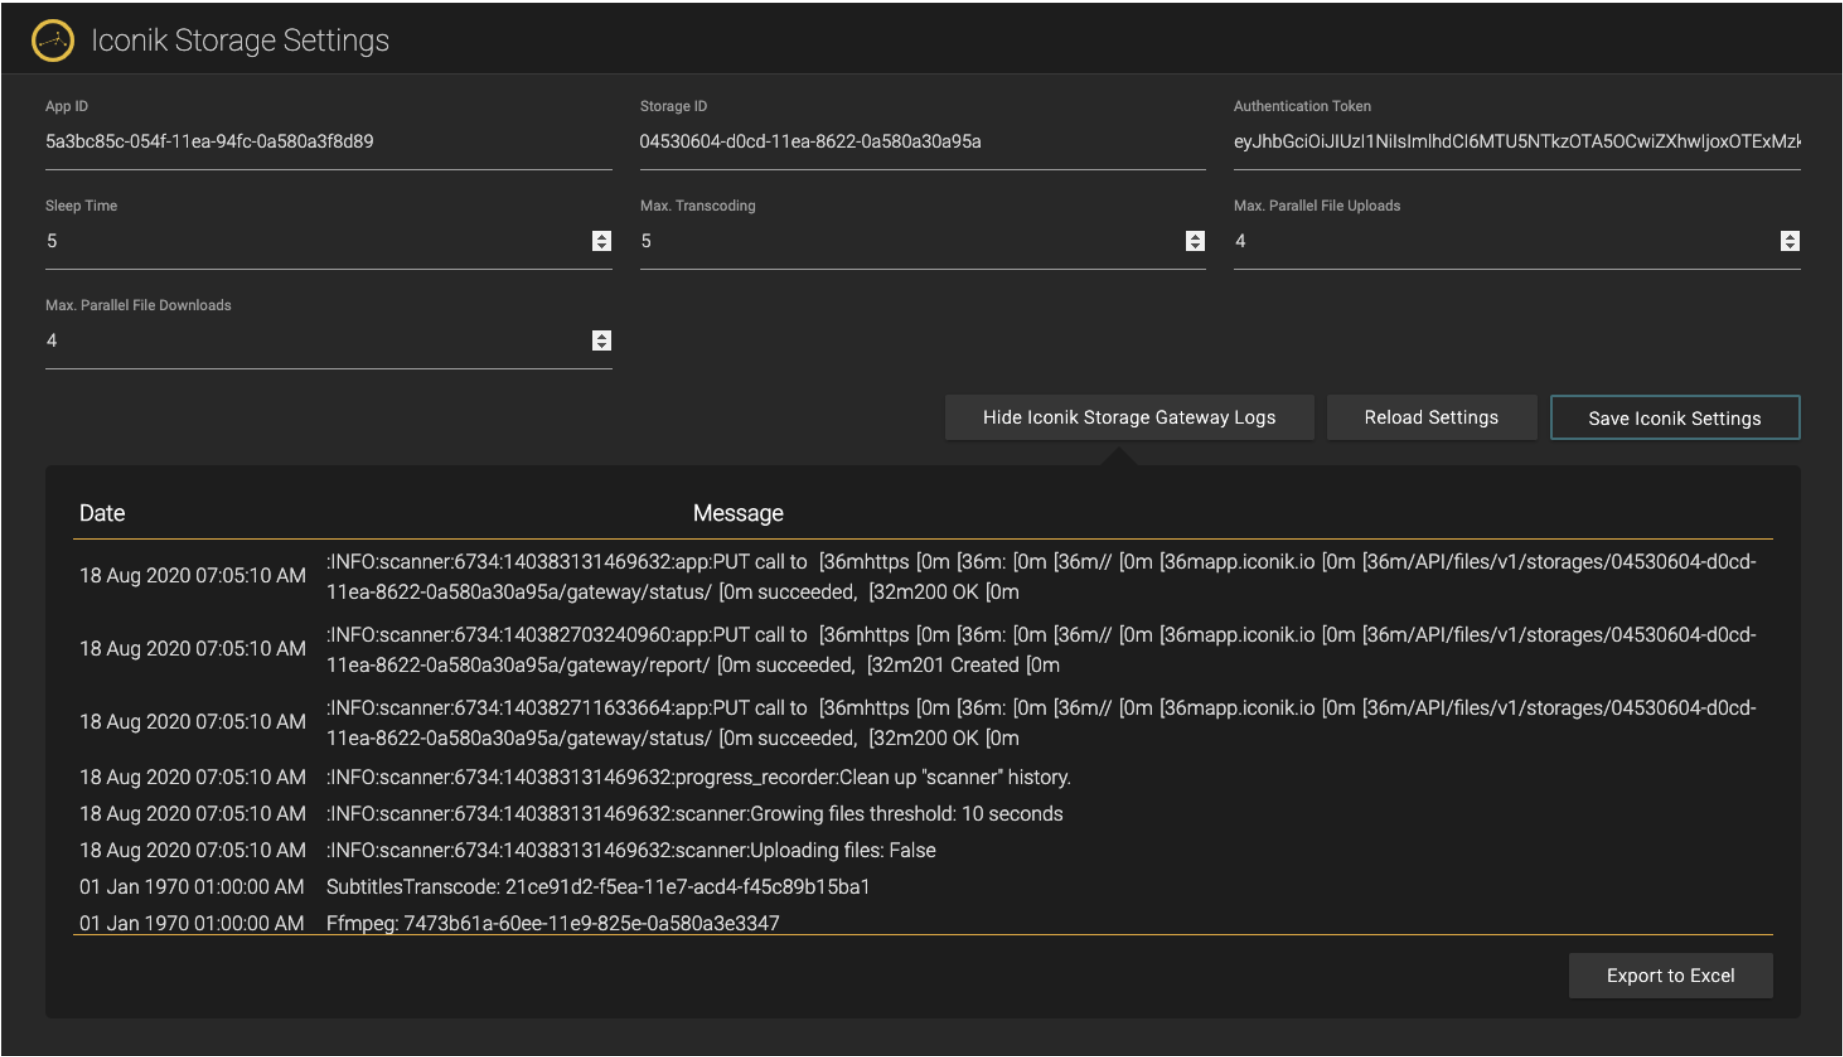
Task: Save Iconik Settings
Action: click(1675, 418)
